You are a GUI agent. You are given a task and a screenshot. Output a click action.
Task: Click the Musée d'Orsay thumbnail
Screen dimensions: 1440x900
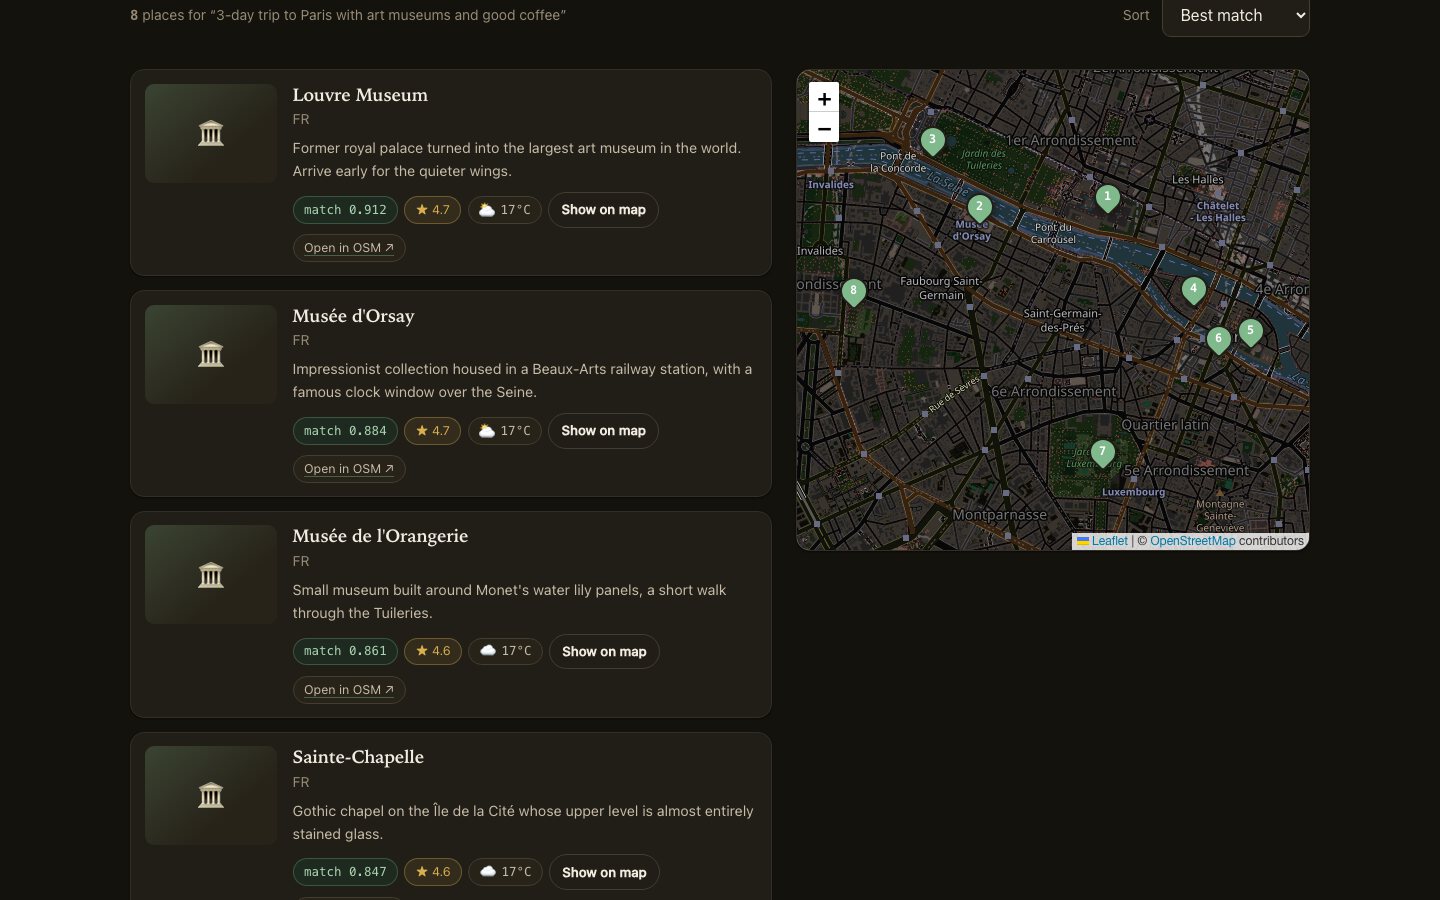pos(211,354)
